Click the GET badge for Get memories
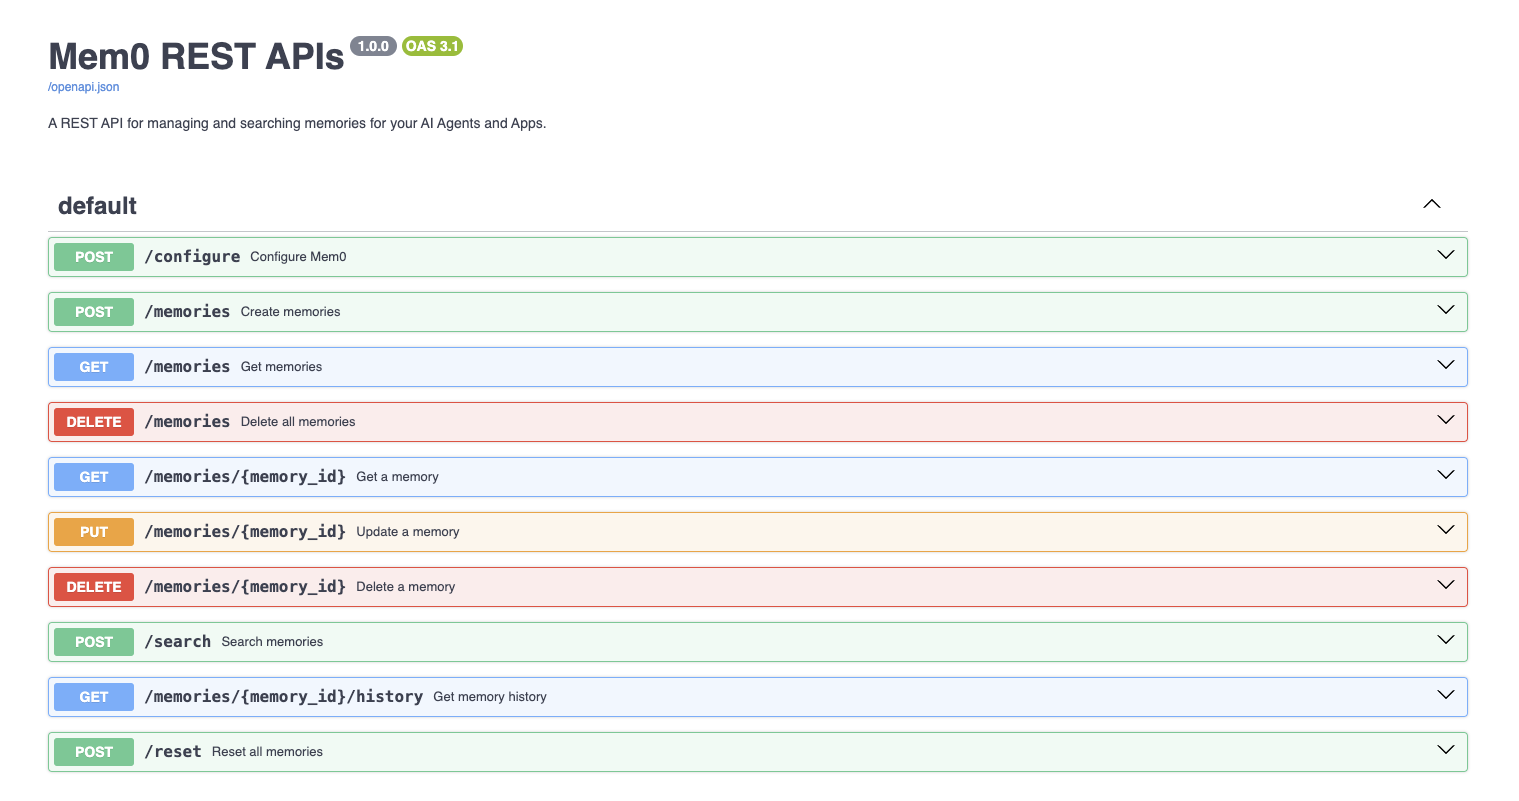Viewport: 1519px width, 801px height. pos(94,367)
